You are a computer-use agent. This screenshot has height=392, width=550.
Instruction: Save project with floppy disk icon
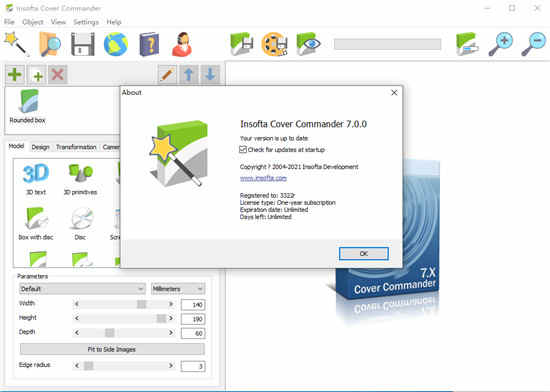pyautogui.click(x=83, y=44)
